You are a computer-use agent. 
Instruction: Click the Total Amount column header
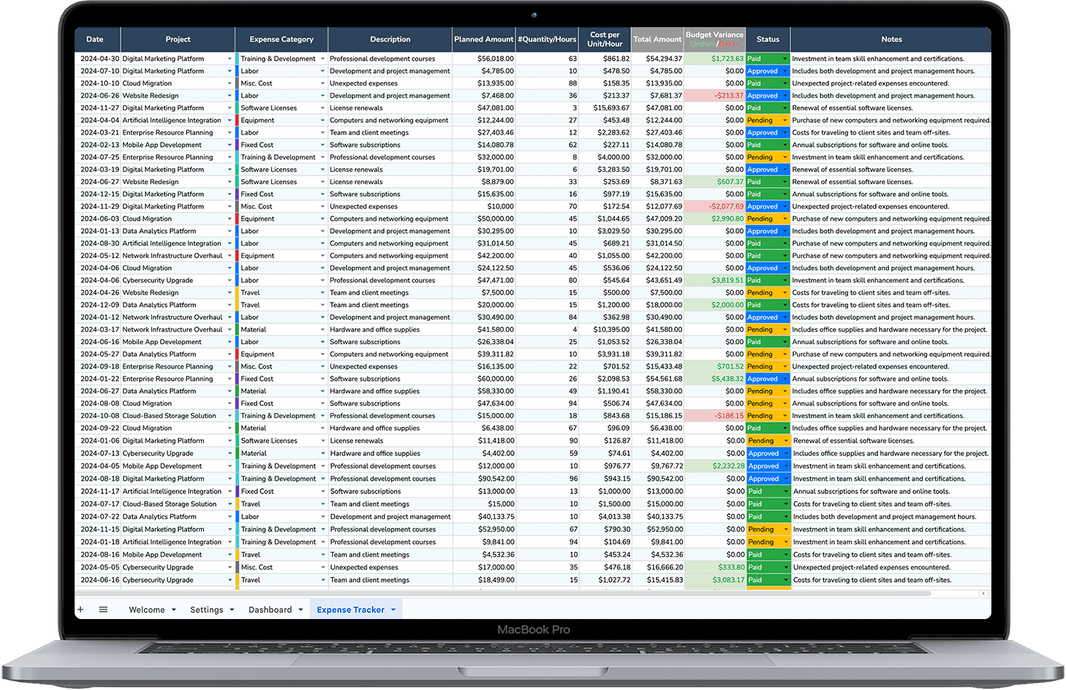[657, 39]
